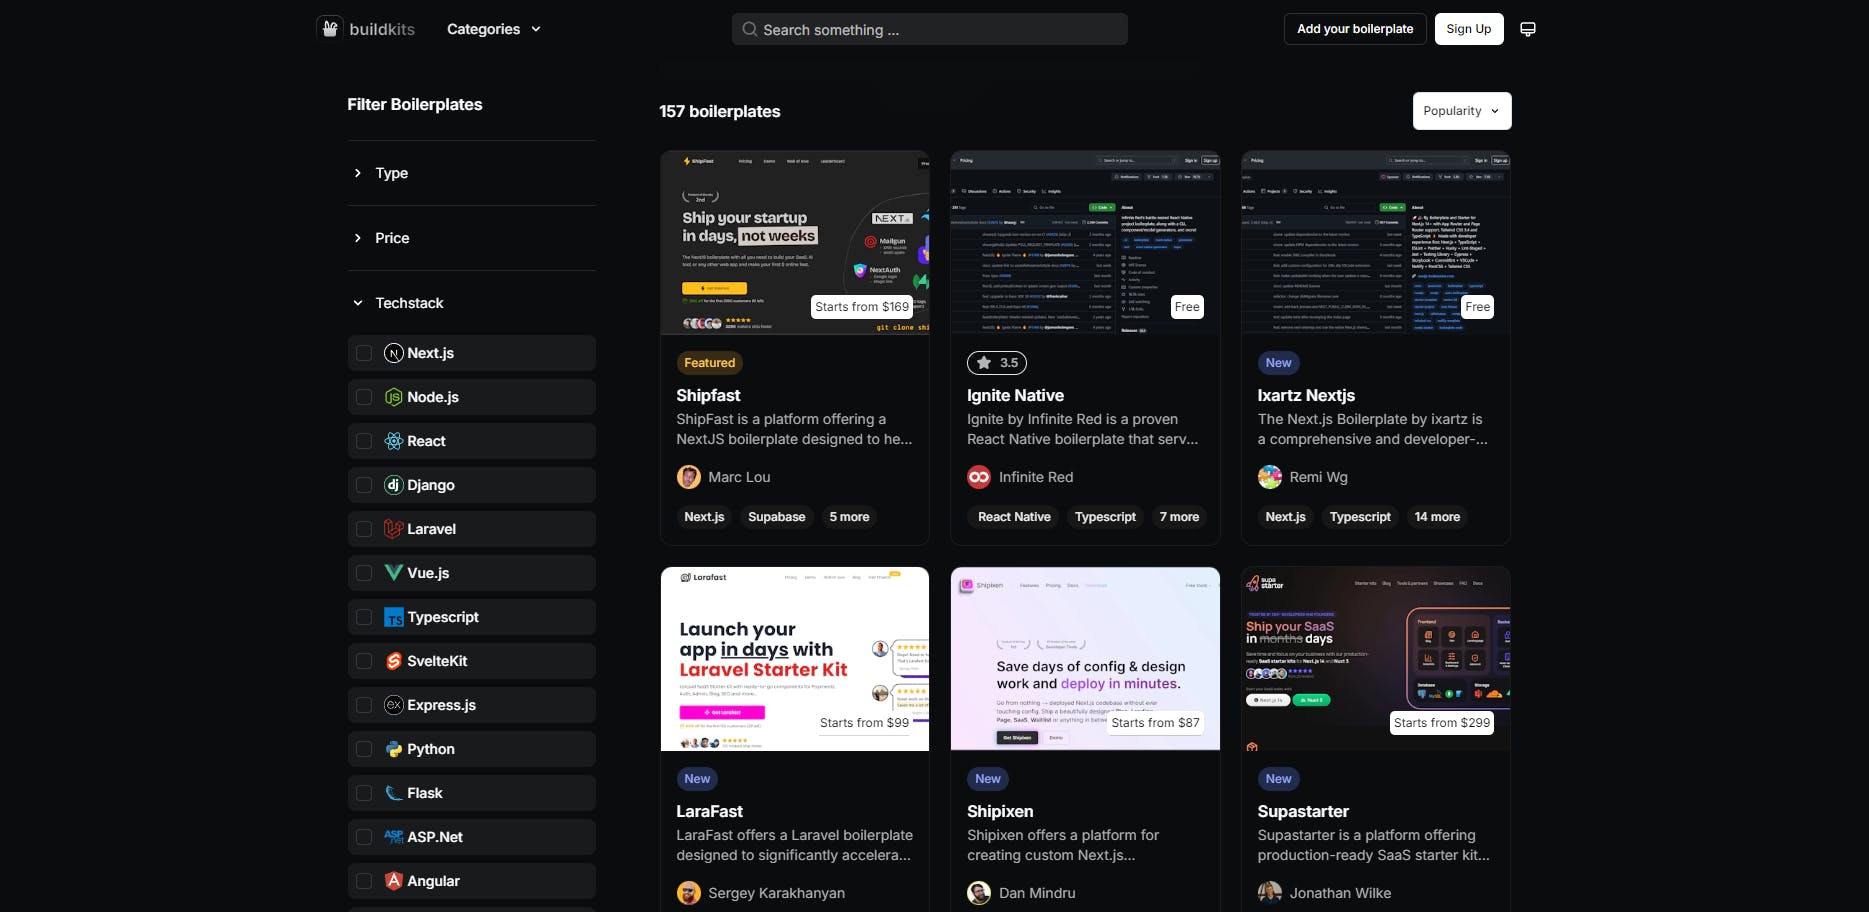1869x912 pixels.
Task: Enable the Next.js techstack checkbox
Action: coord(364,353)
